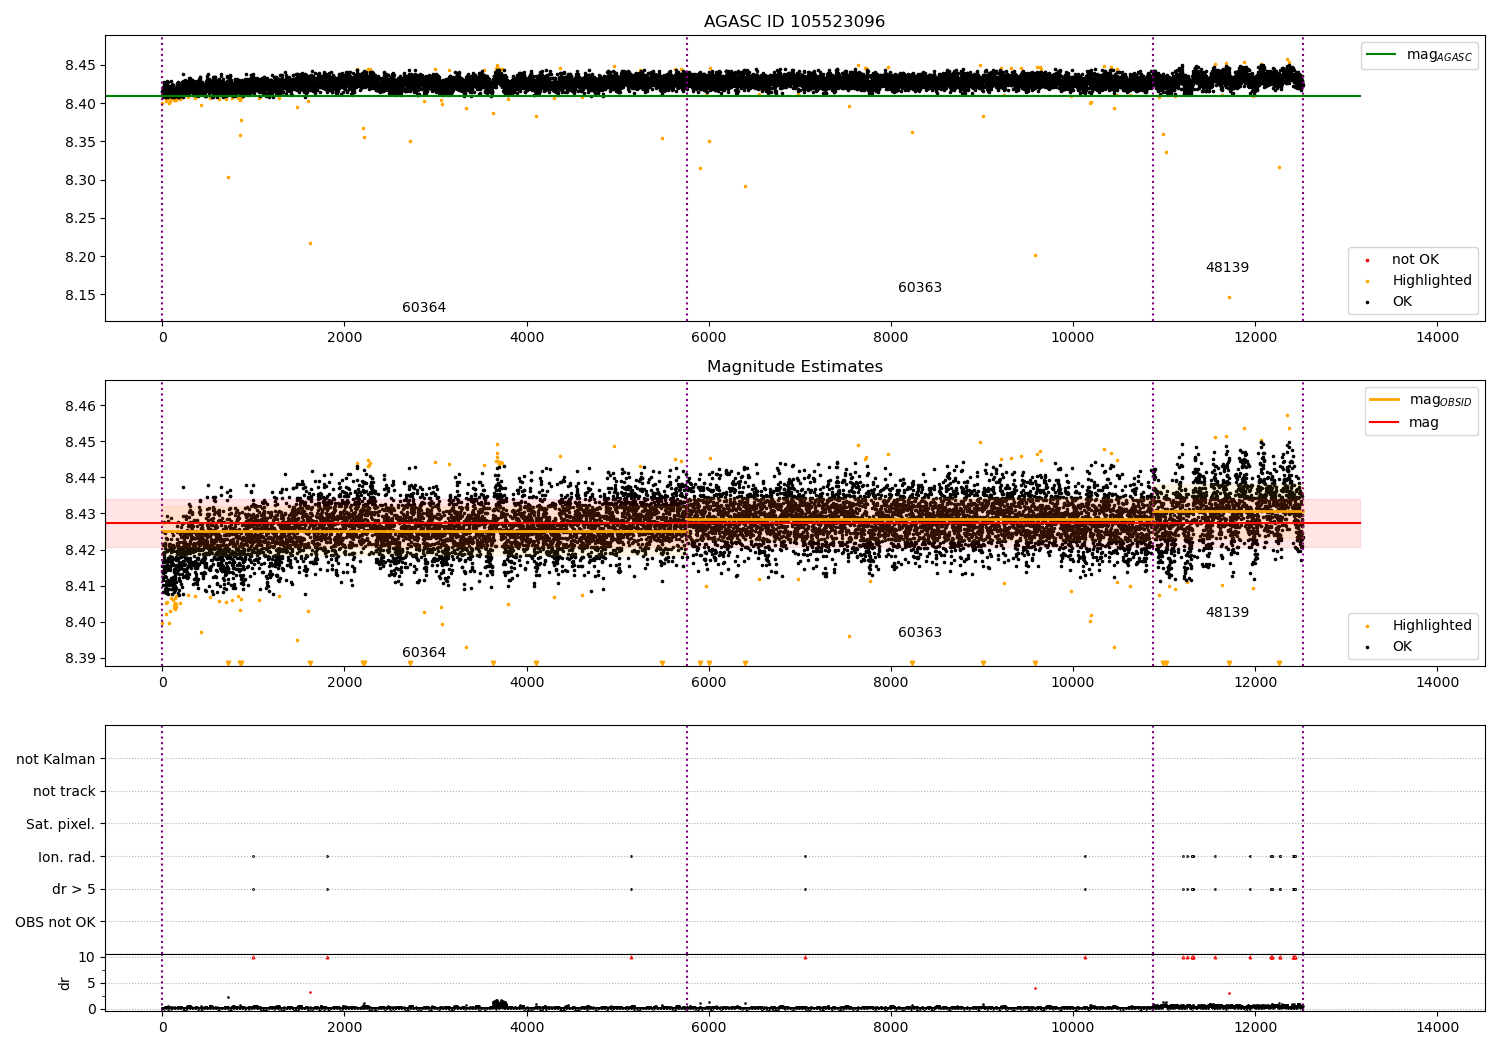Click the y-axis tick 8.42 in Magnitude Estimates
This screenshot has width=1500, height=1050.
point(80,550)
